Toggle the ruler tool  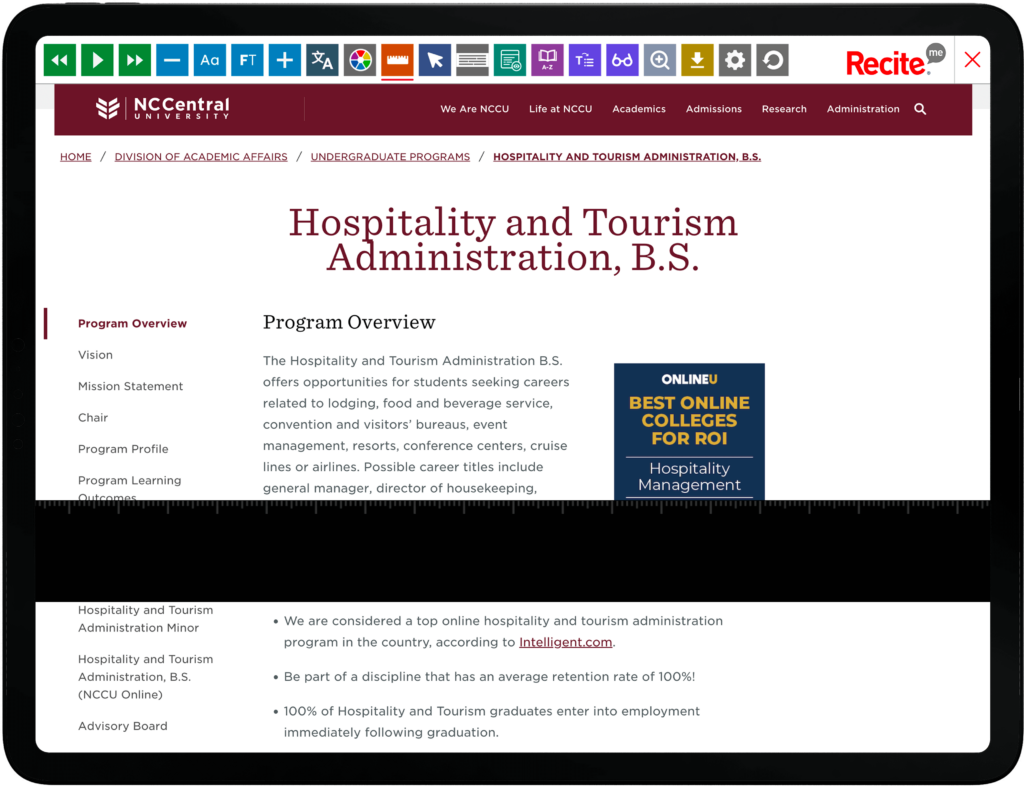coord(397,60)
